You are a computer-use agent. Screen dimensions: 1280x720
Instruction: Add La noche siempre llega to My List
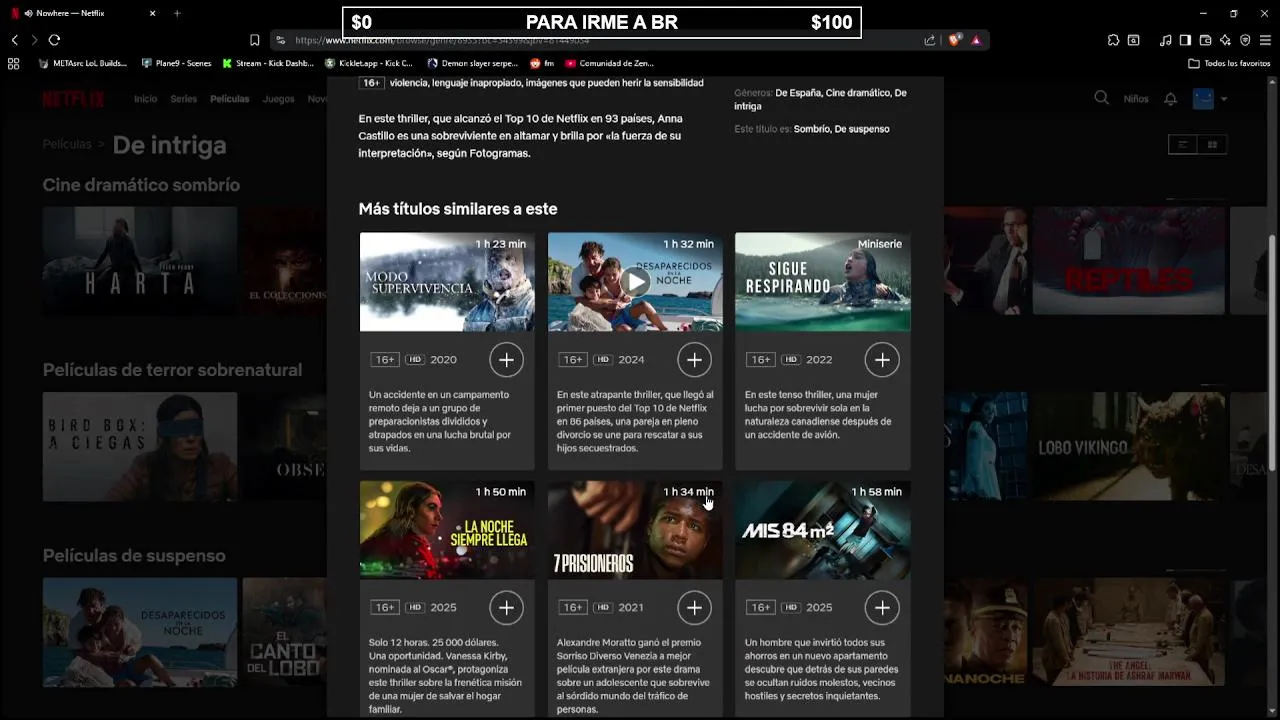click(x=506, y=607)
